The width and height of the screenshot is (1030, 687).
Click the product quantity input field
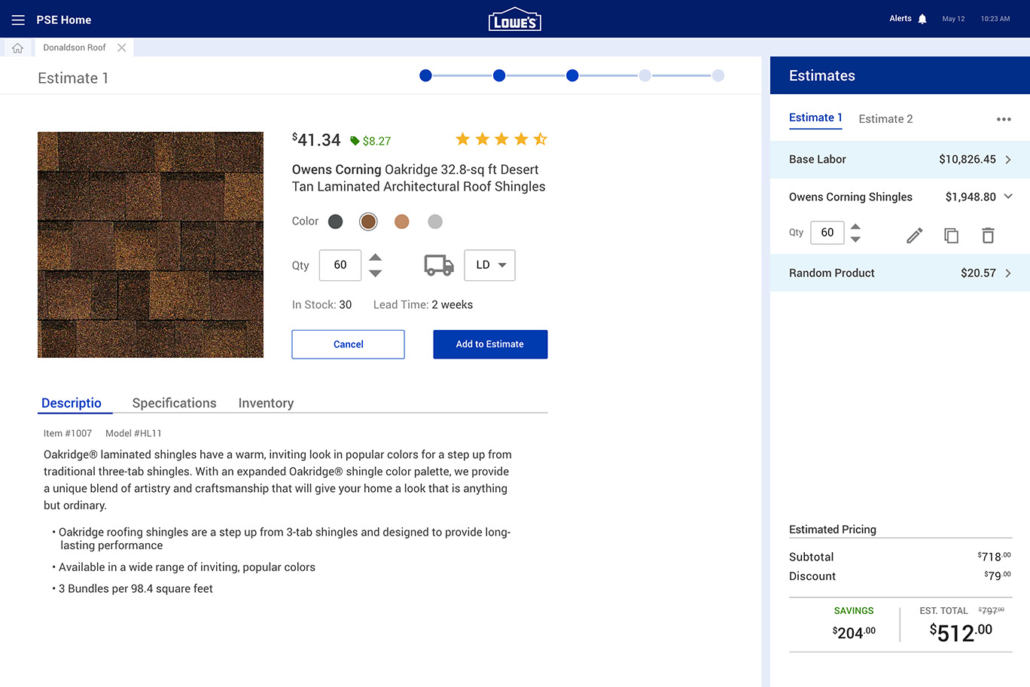point(340,265)
